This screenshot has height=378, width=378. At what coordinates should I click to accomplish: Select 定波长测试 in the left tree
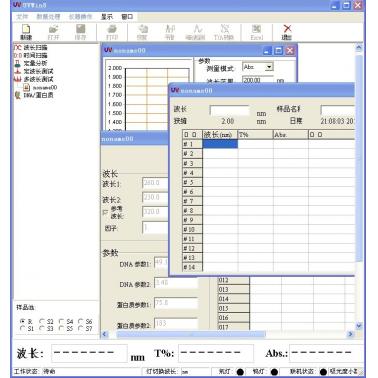click(38, 71)
